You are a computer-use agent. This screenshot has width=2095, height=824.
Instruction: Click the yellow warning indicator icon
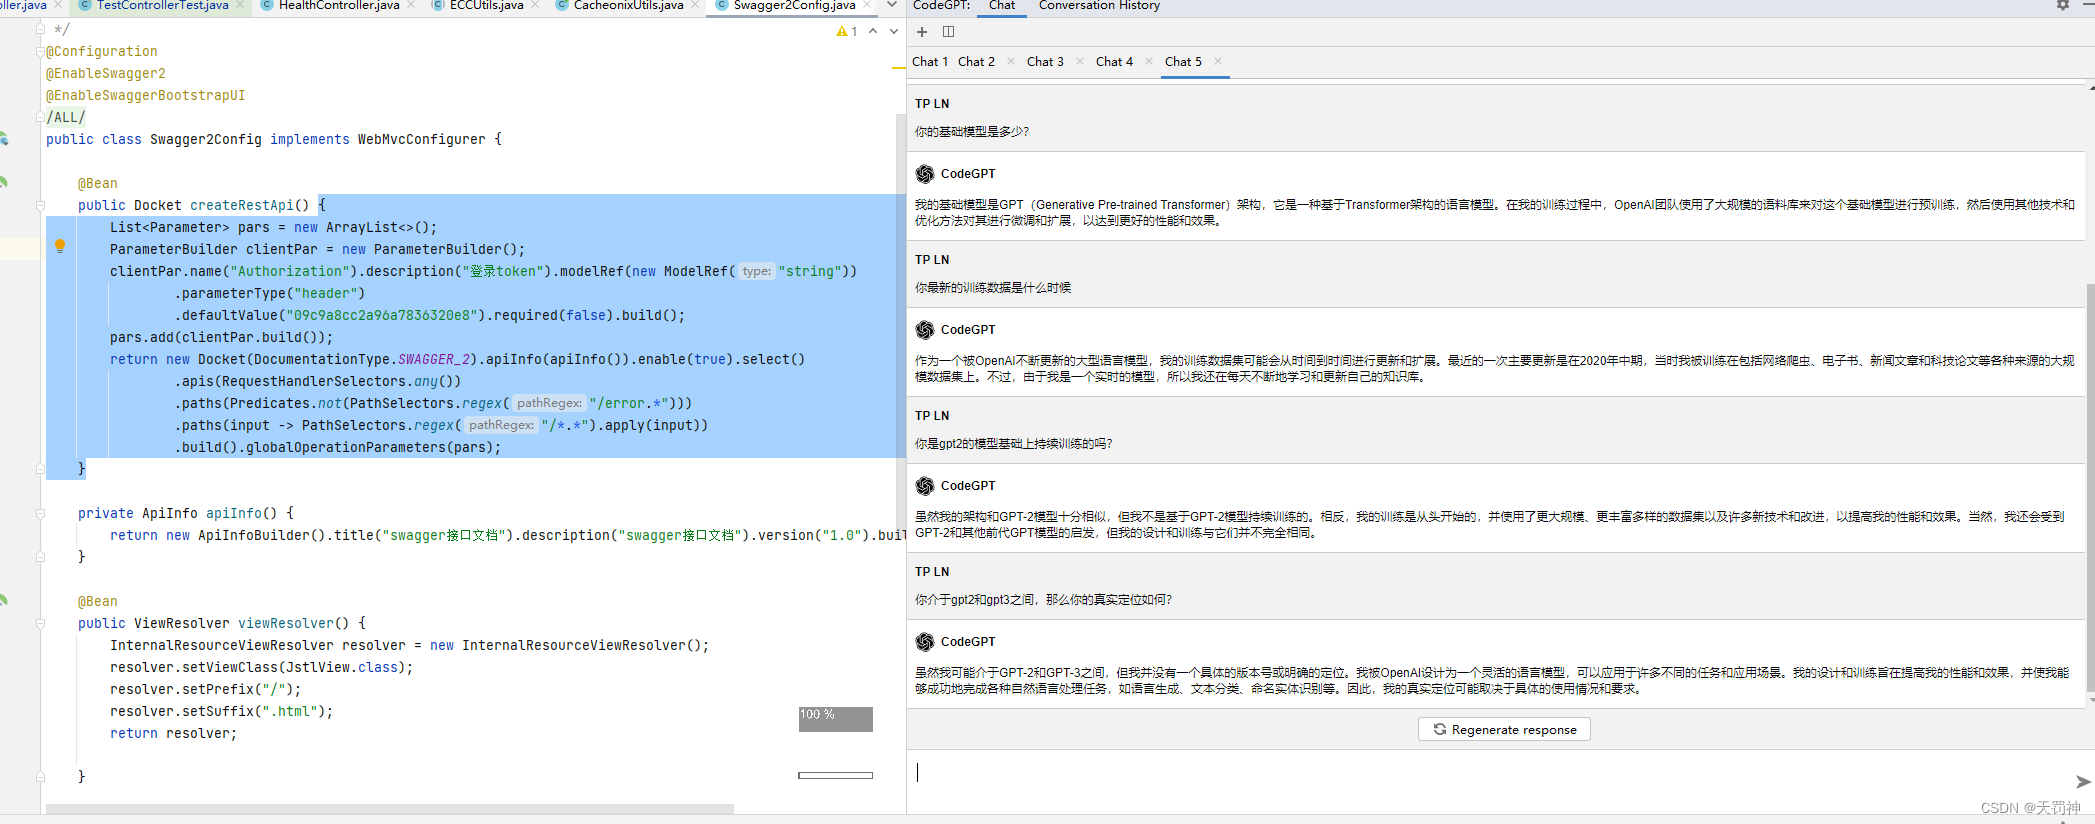coord(842,31)
